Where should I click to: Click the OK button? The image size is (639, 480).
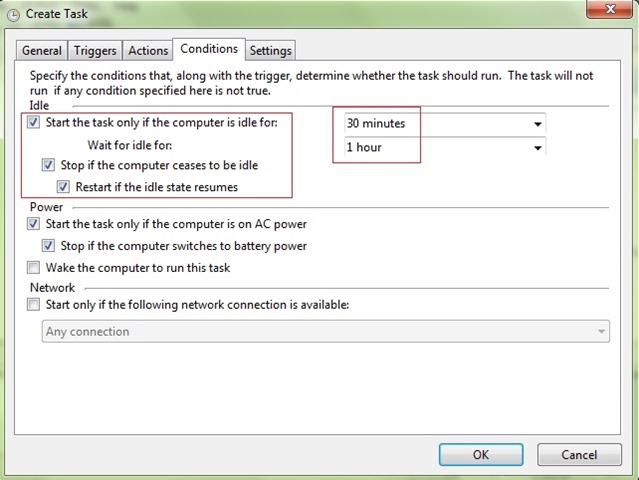coord(481,454)
